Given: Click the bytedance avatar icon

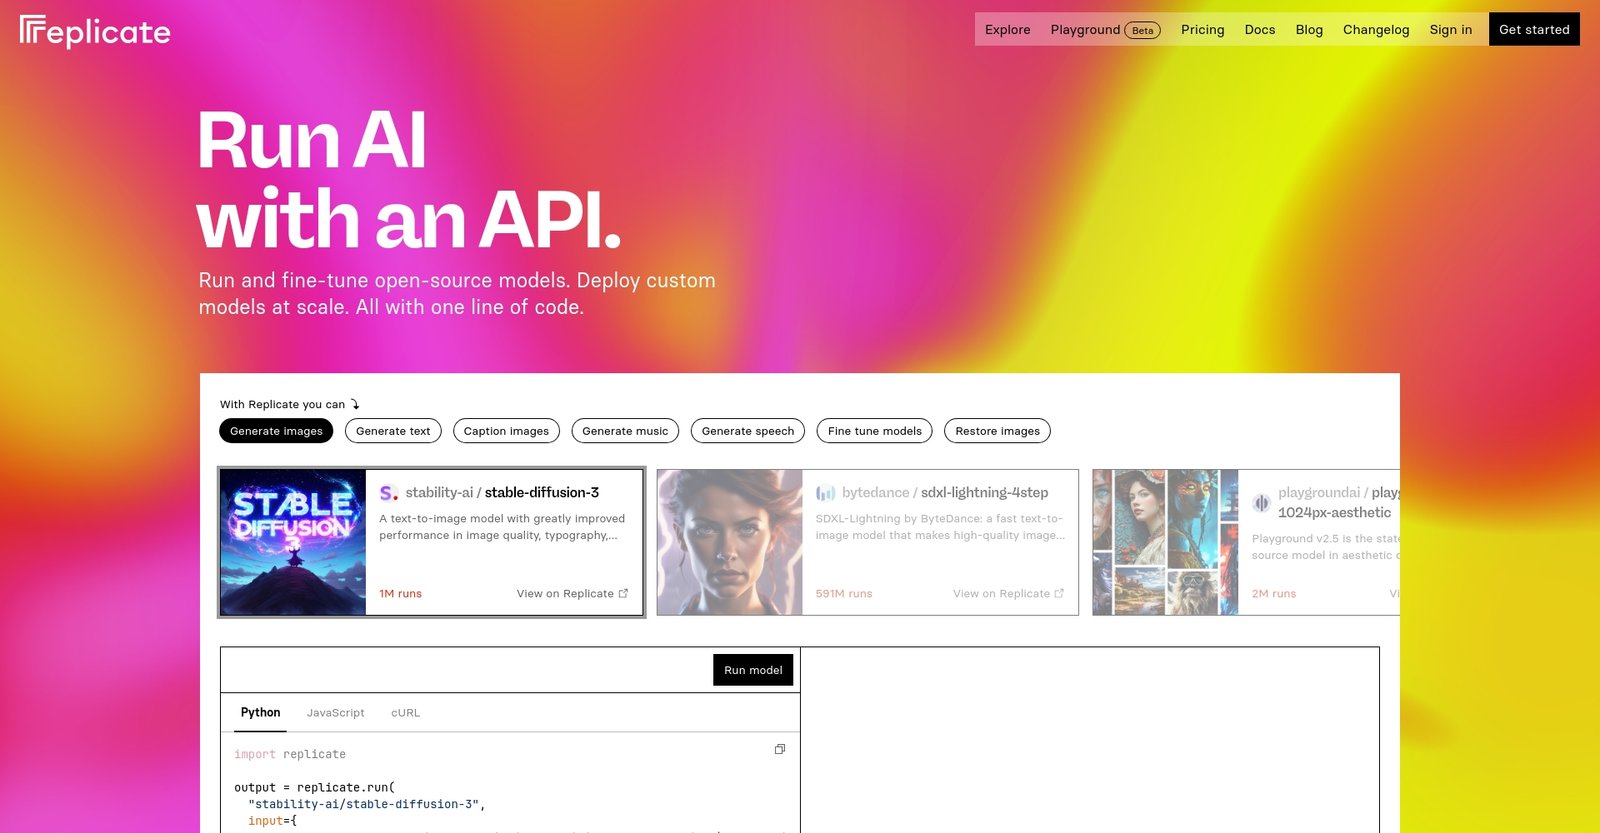Looking at the screenshot, I should 825,493.
